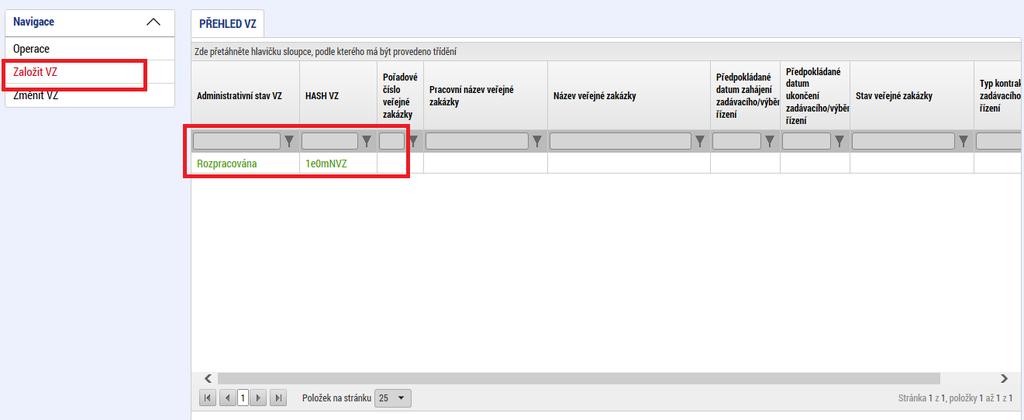1024x420 pixels.
Task: Open filter icon for Předpokládané datum zahájení
Action: point(769,141)
